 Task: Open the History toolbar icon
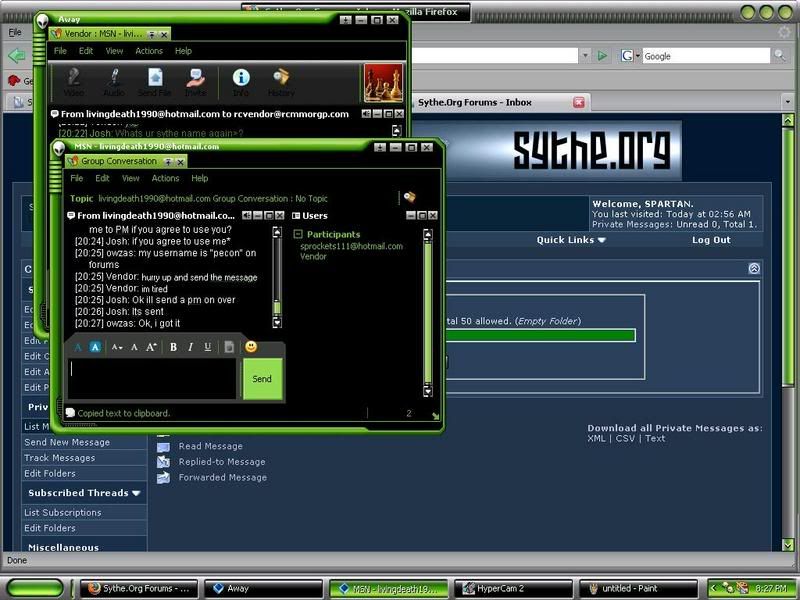coord(281,82)
